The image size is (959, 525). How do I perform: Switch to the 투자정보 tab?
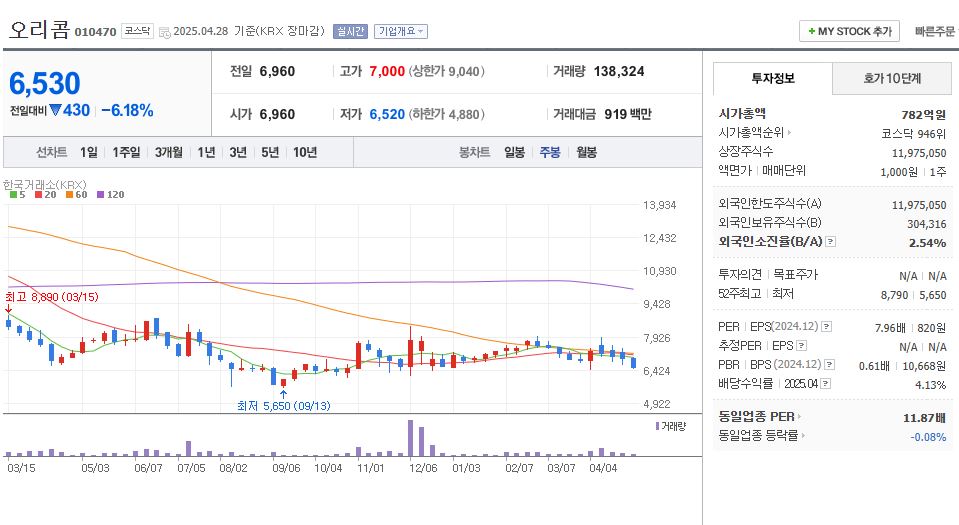[x=772, y=78]
